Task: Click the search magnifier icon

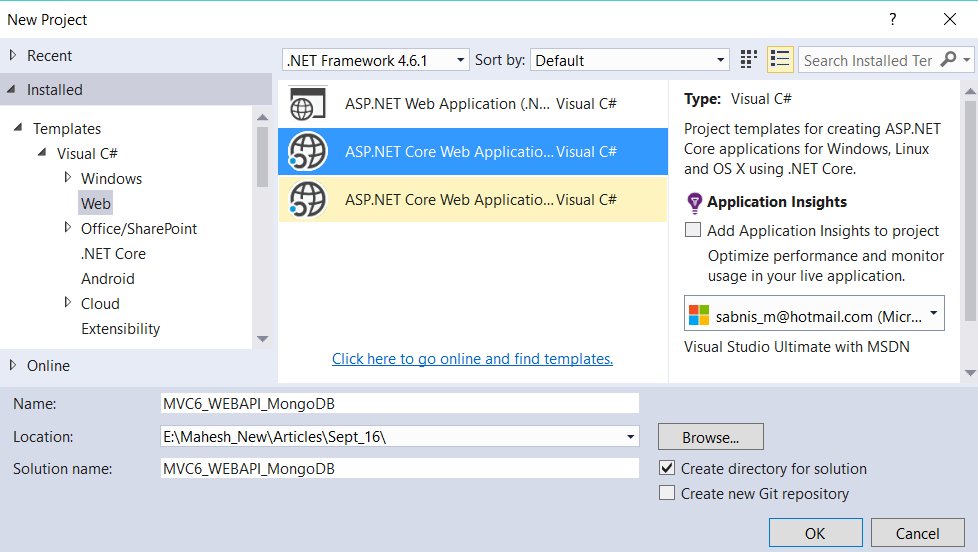Action: pos(948,59)
